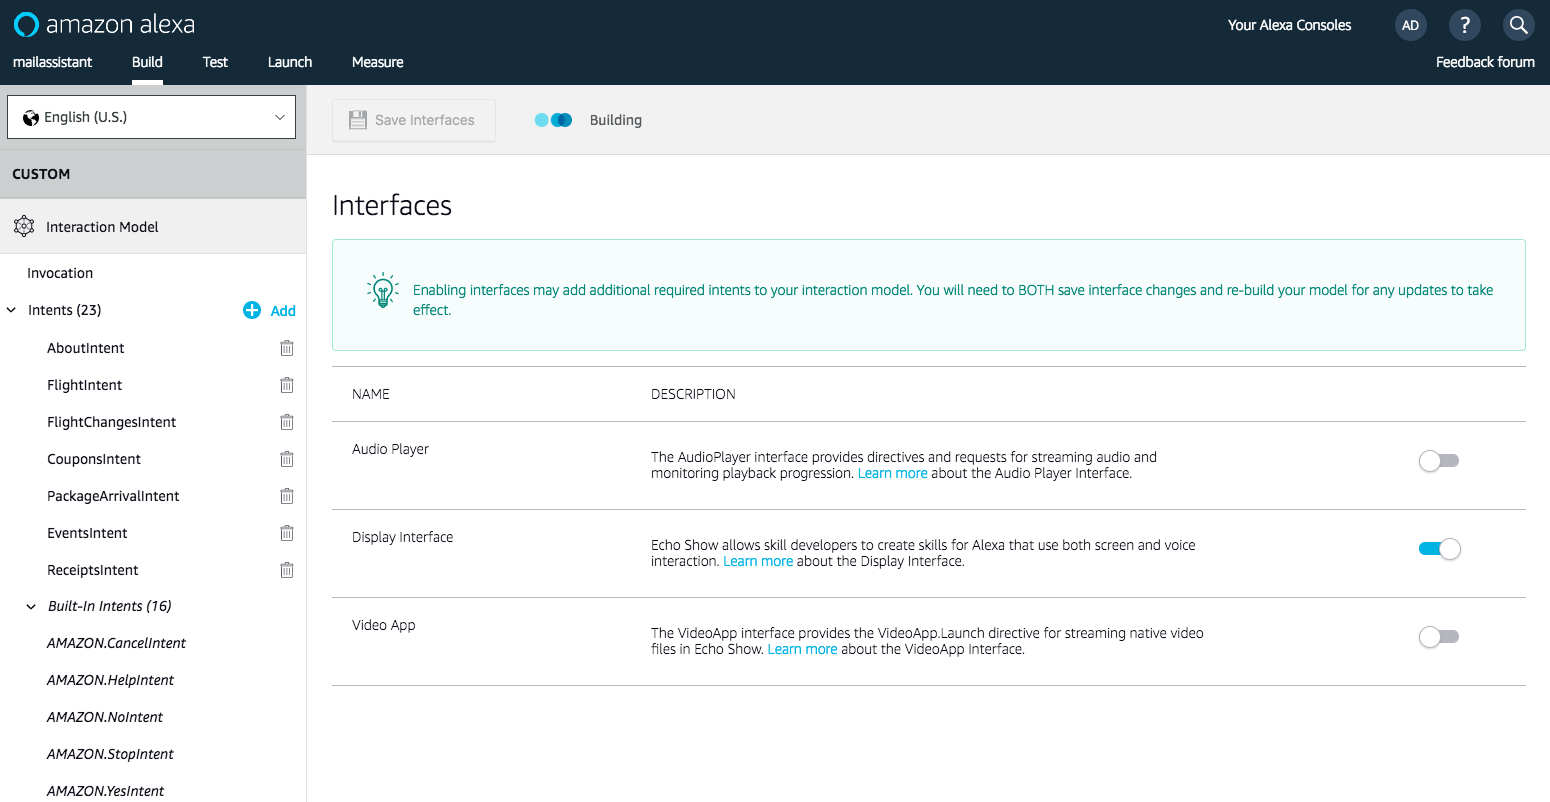
Task: Click the NAME column header
Action: pos(371,394)
